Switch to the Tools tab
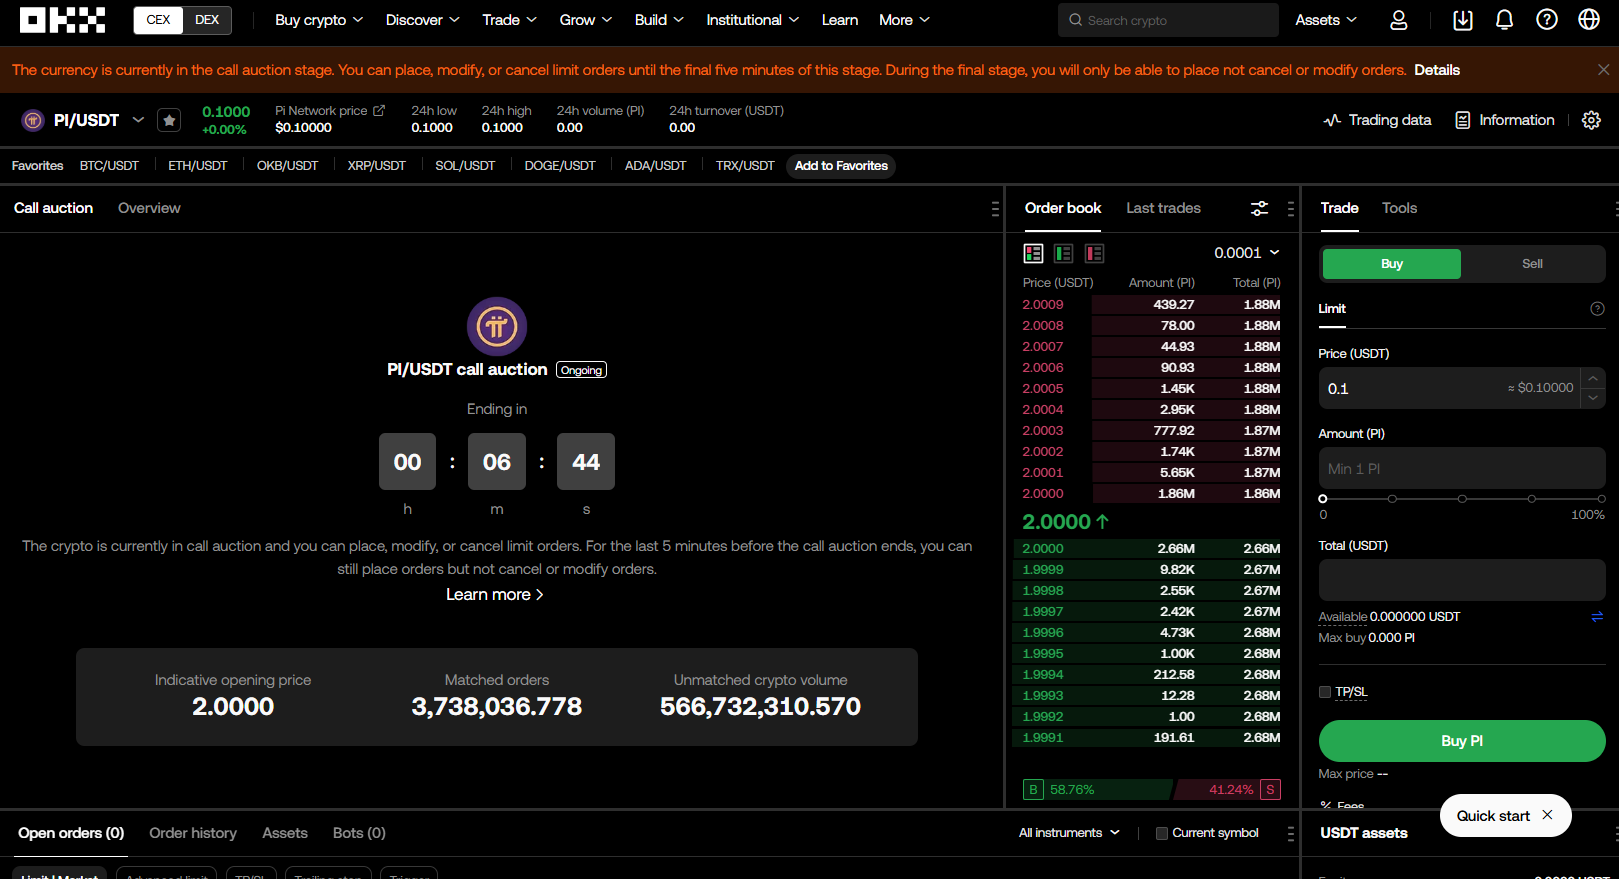 [x=1399, y=208]
